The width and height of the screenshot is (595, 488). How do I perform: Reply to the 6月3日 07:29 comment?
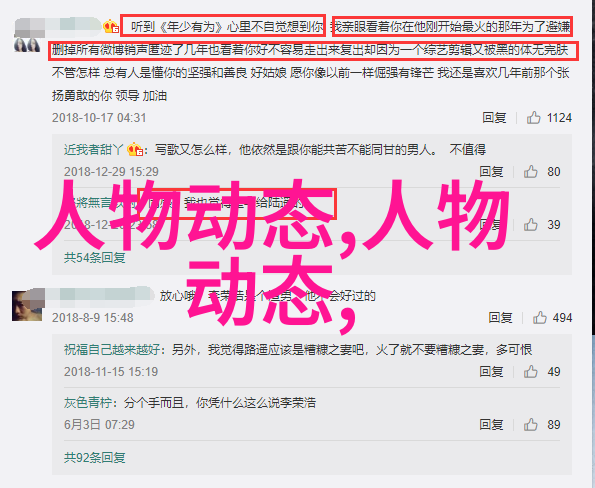(491, 425)
